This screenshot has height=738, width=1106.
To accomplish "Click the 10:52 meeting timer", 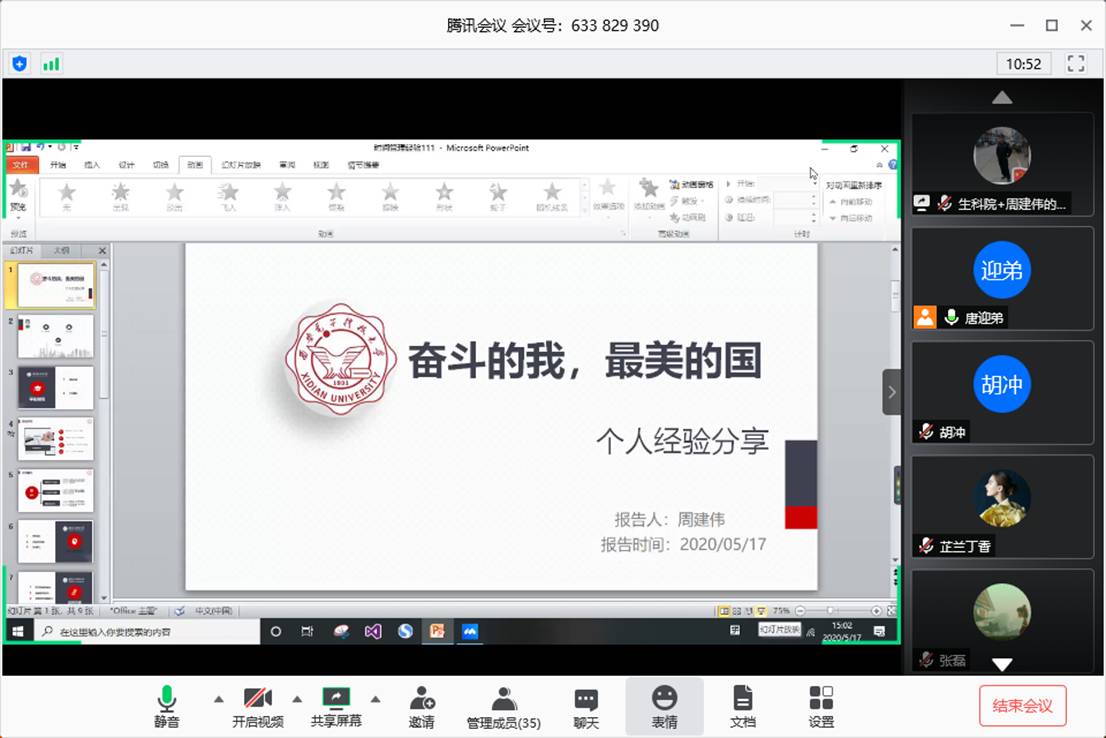I will pos(1023,64).
